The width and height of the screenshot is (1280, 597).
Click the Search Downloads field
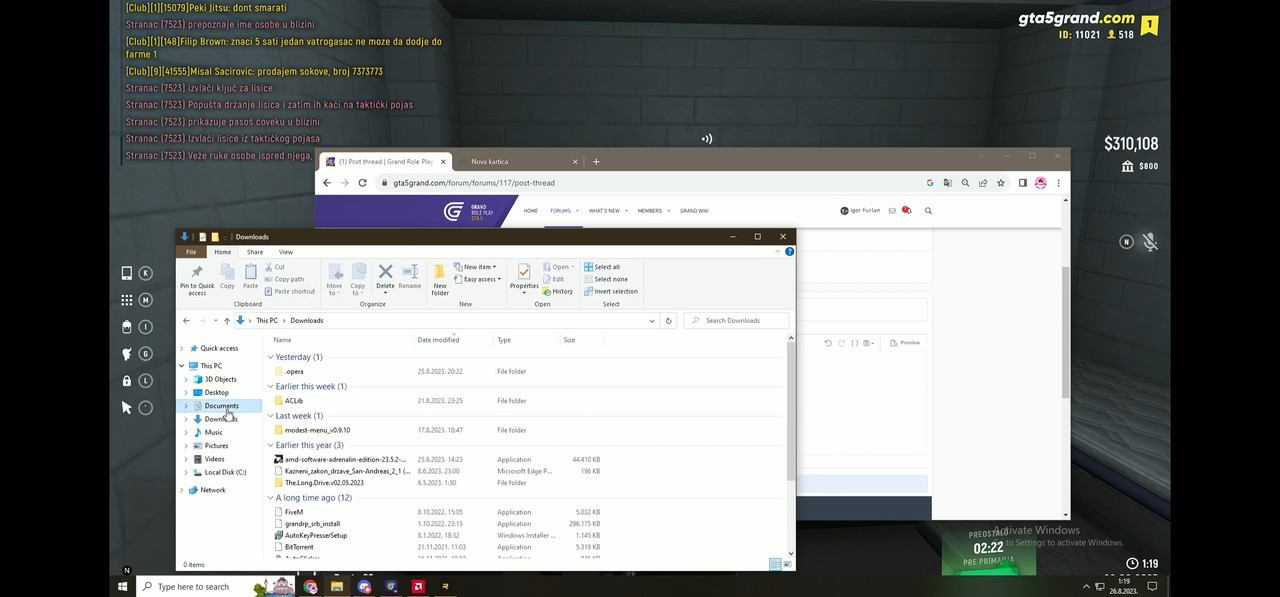click(736, 320)
